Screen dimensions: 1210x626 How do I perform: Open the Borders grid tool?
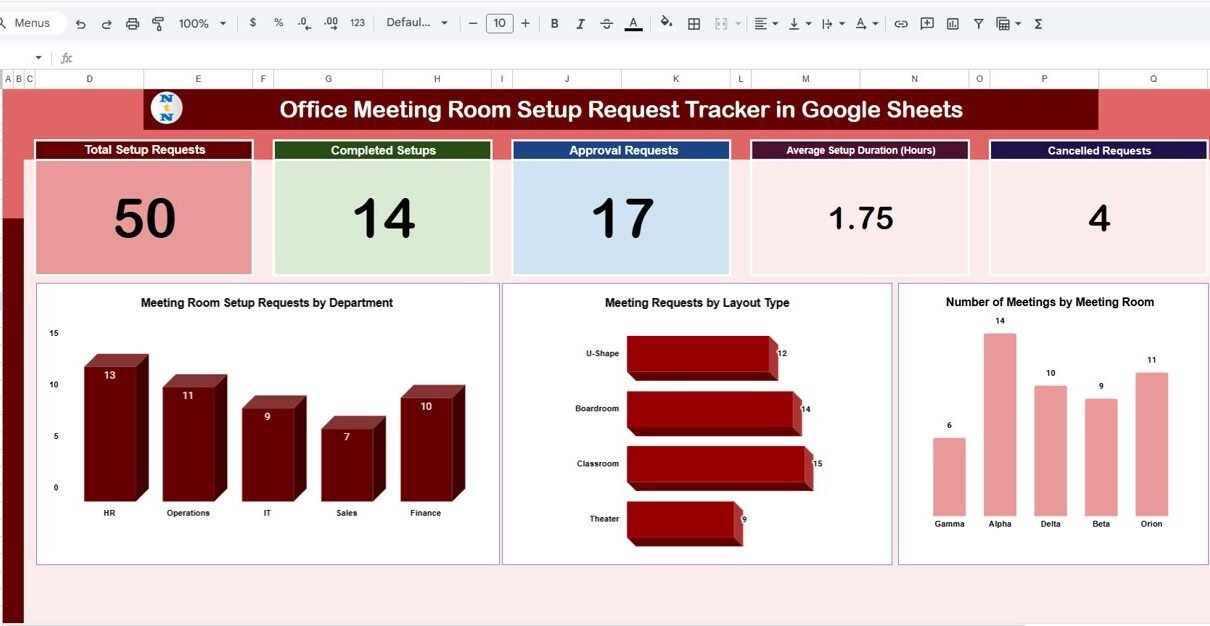click(x=694, y=24)
